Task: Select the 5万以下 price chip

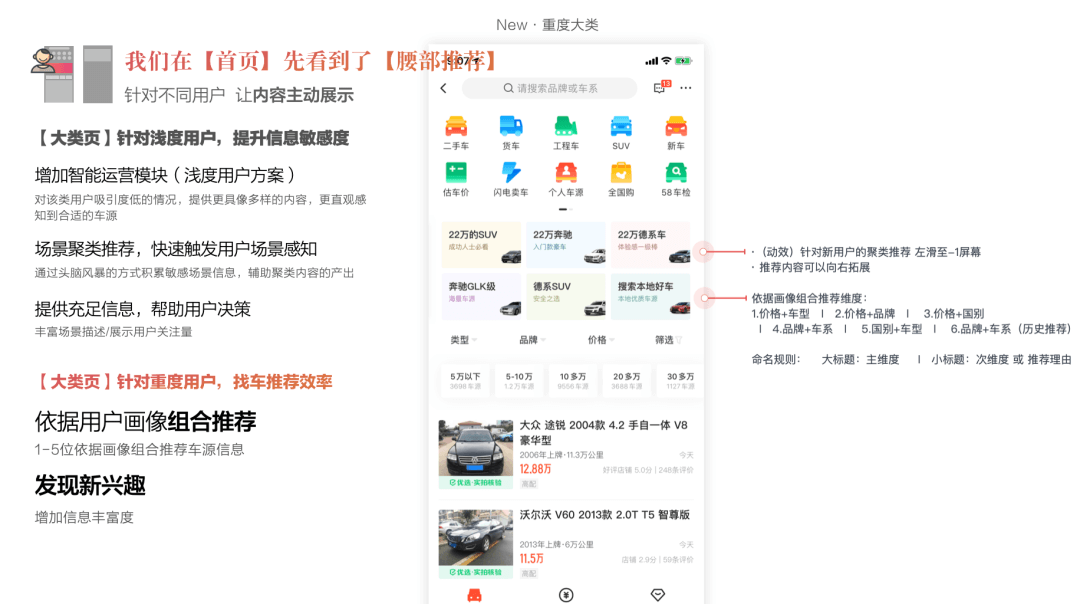Action: point(465,381)
